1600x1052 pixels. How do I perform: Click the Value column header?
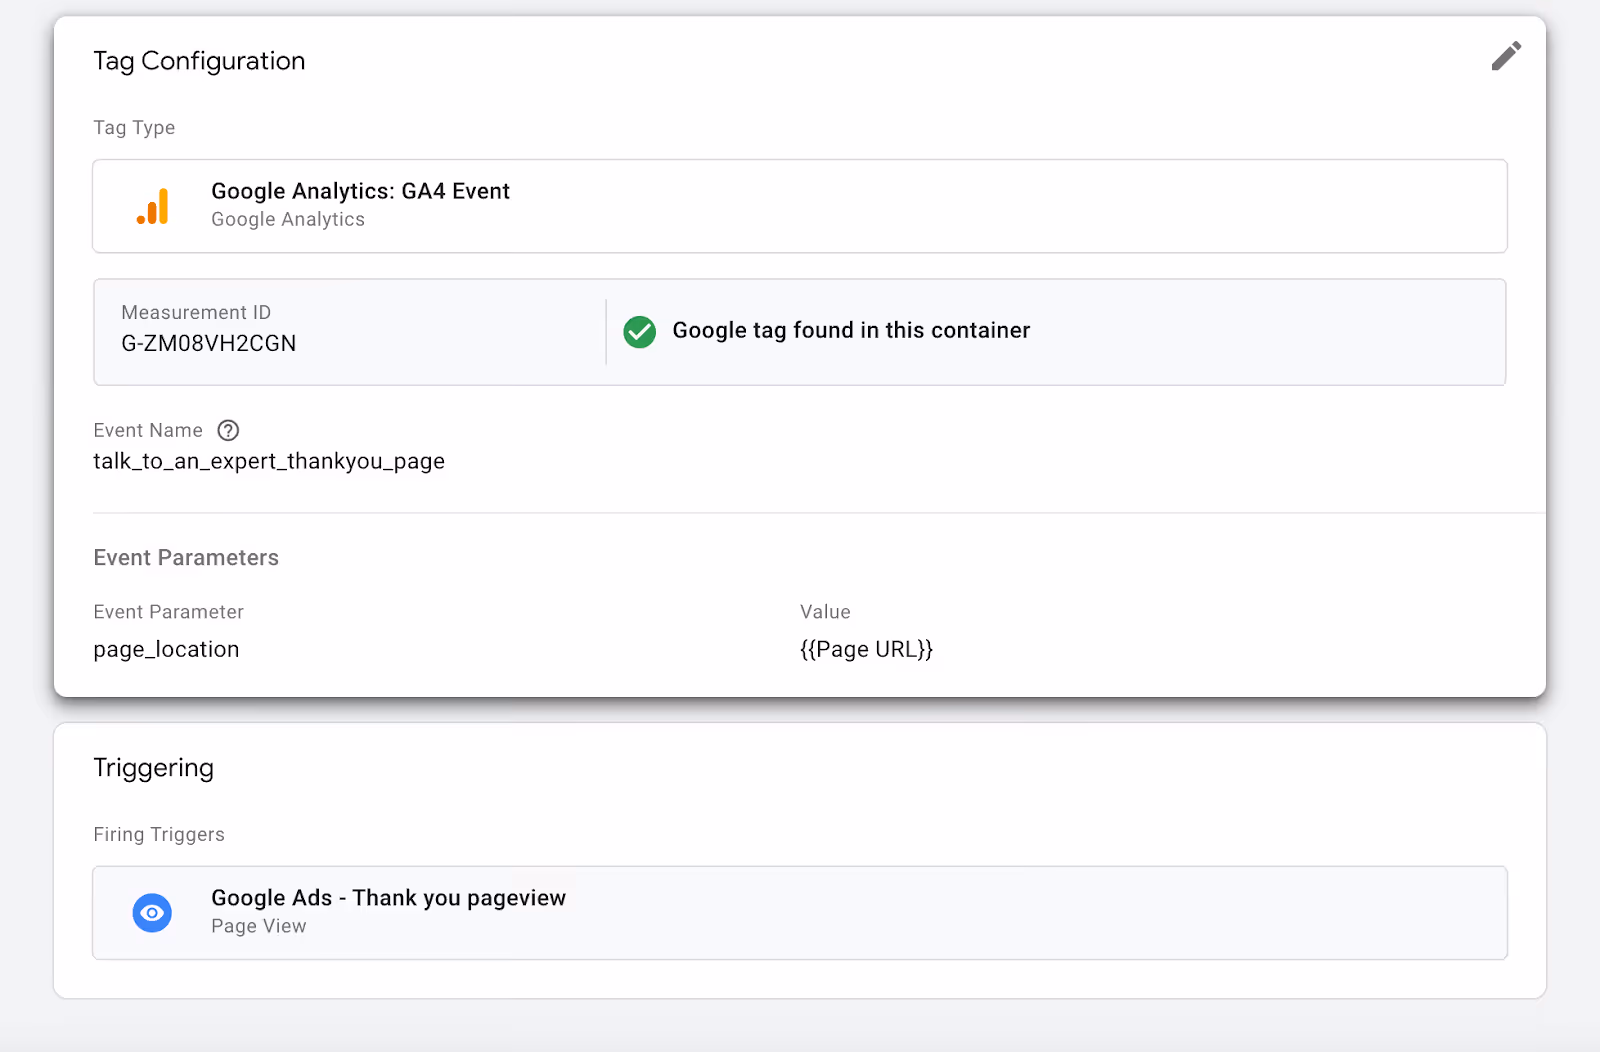click(x=825, y=612)
